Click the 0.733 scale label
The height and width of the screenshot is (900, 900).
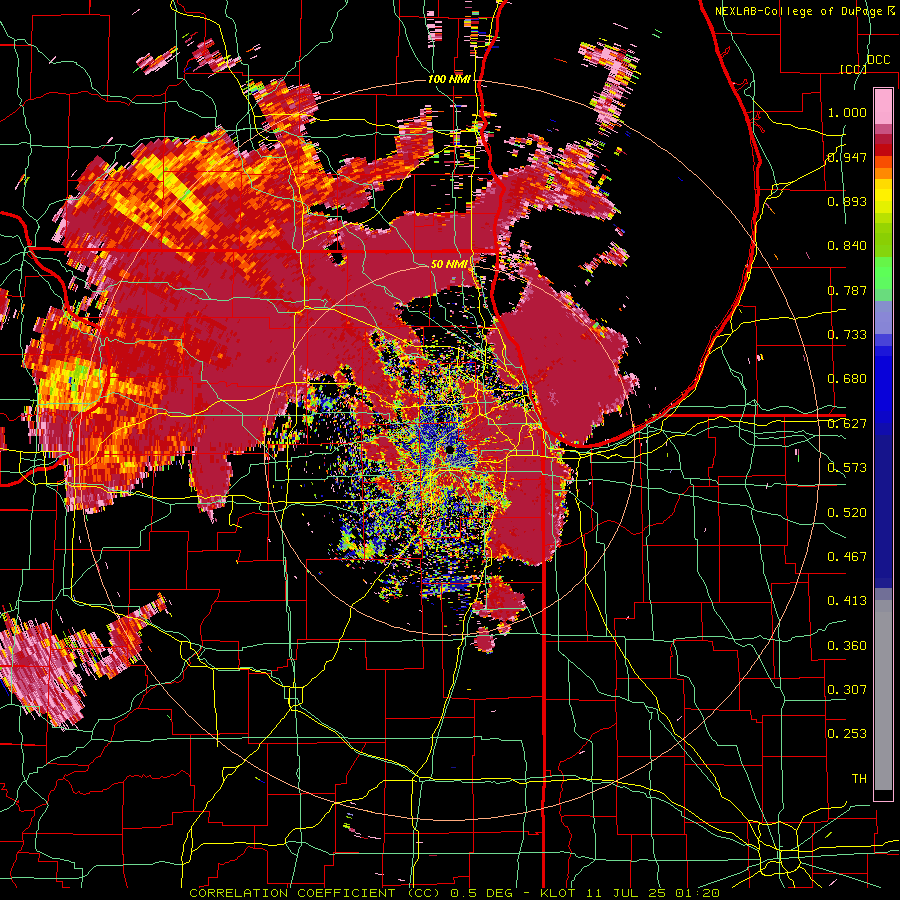(x=847, y=335)
